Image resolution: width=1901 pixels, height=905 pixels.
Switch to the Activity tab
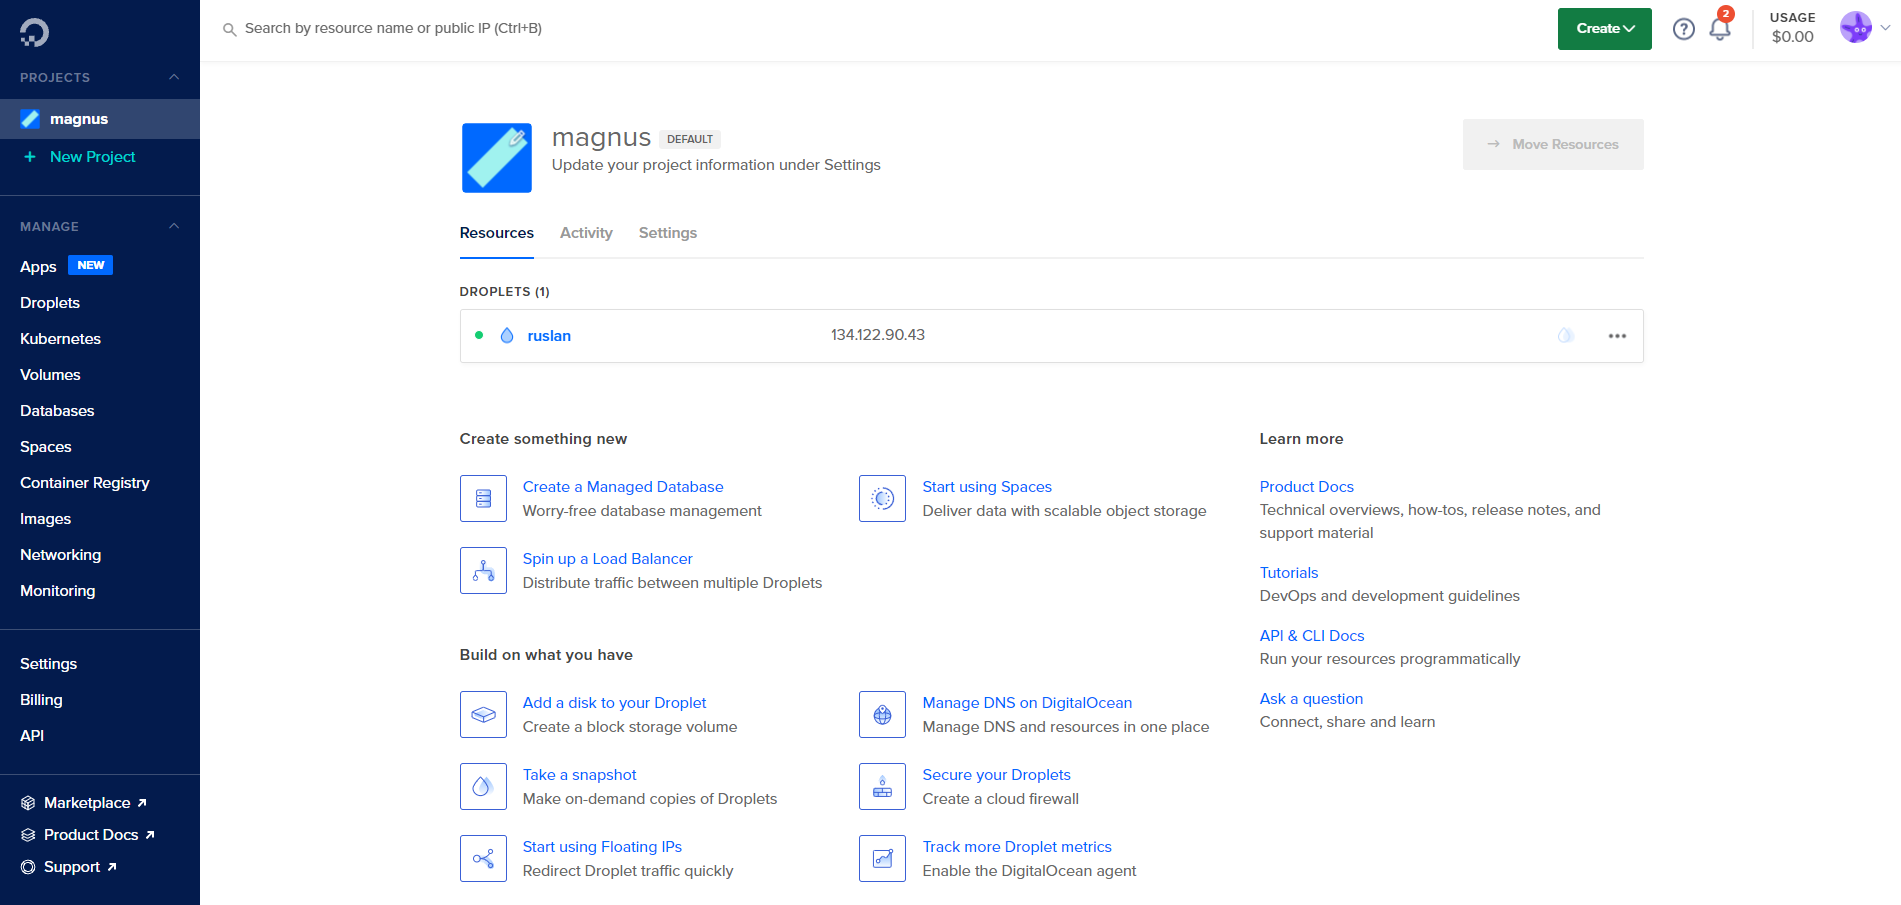[x=586, y=233]
